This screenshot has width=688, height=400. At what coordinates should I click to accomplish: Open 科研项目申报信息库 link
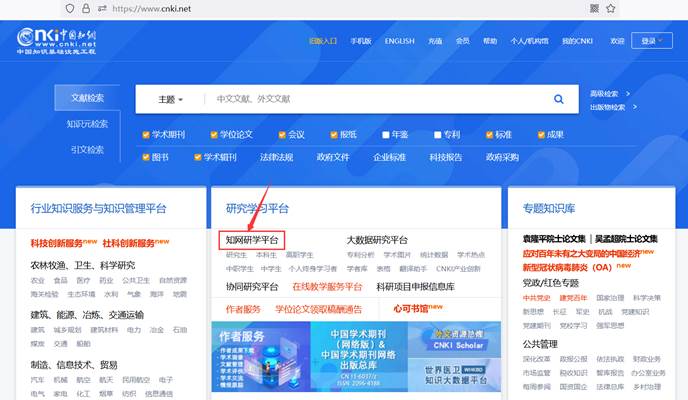416,286
